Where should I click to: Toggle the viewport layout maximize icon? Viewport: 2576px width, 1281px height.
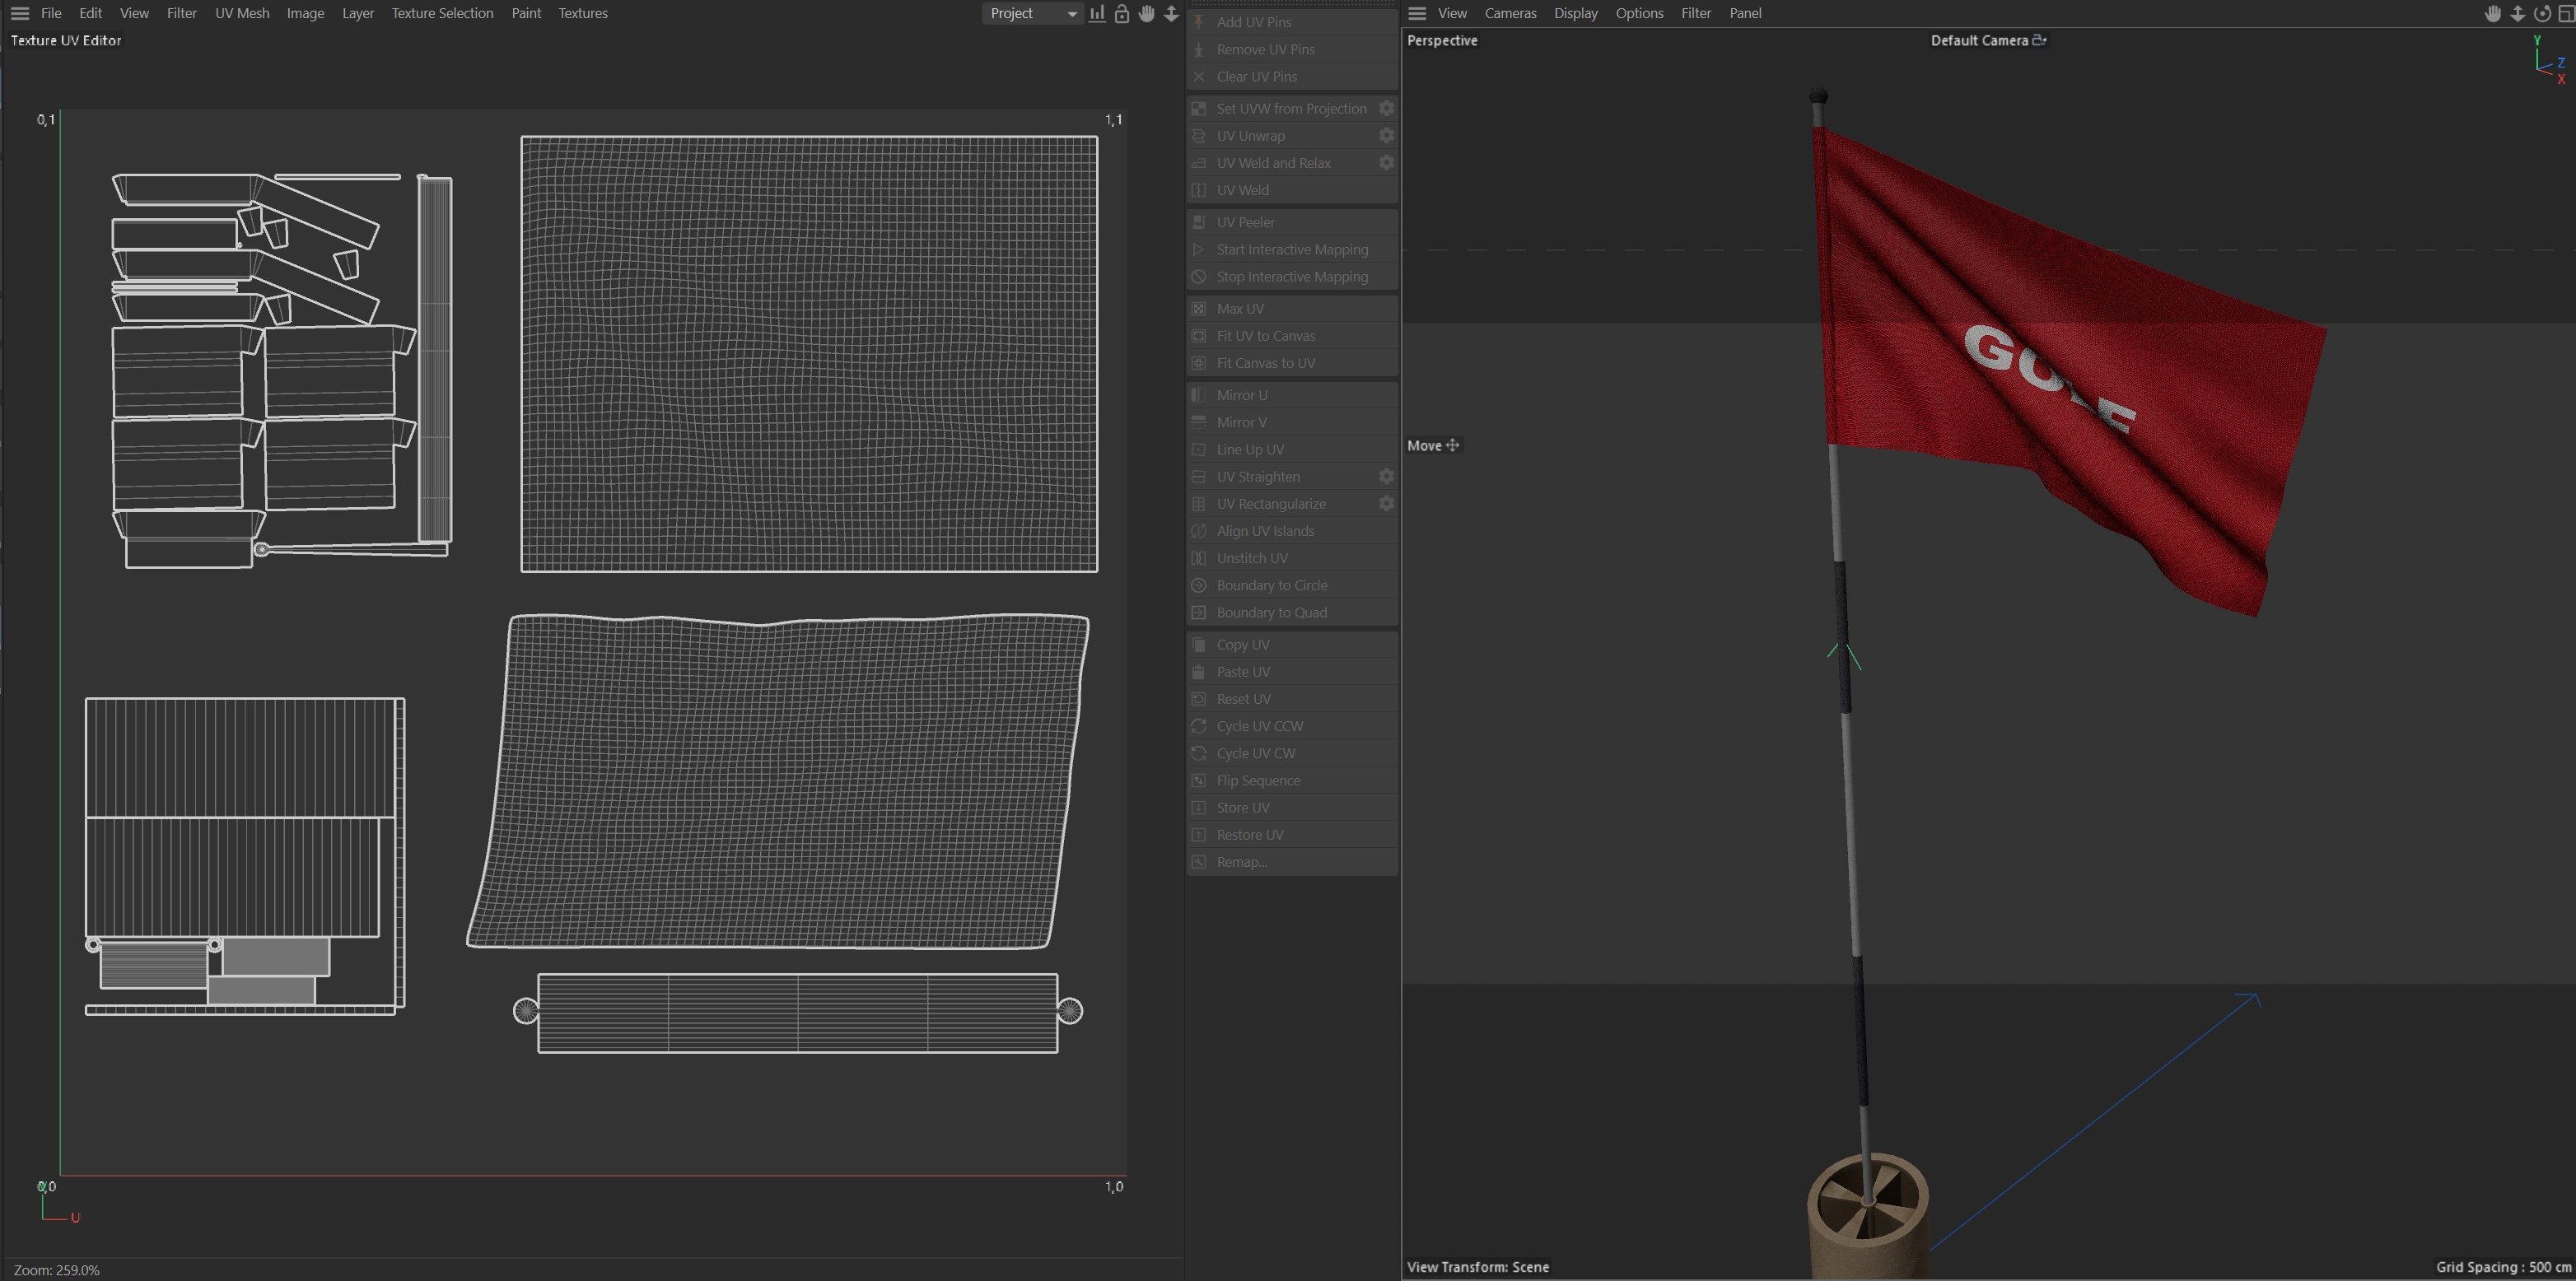point(2565,14)
